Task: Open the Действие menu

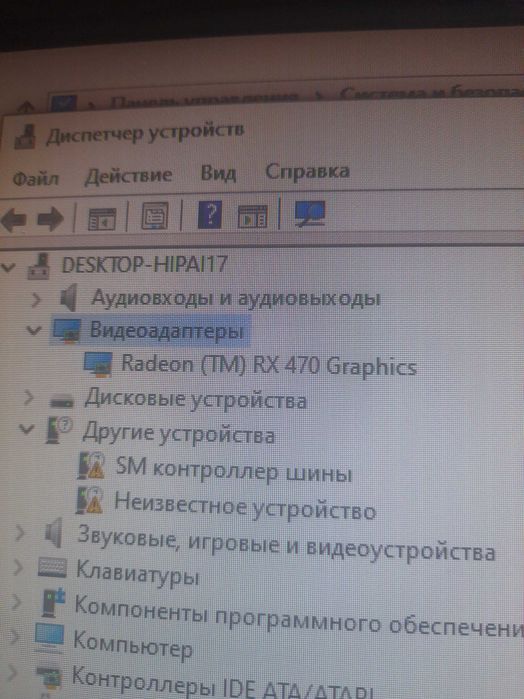Action: click(128, 176)
